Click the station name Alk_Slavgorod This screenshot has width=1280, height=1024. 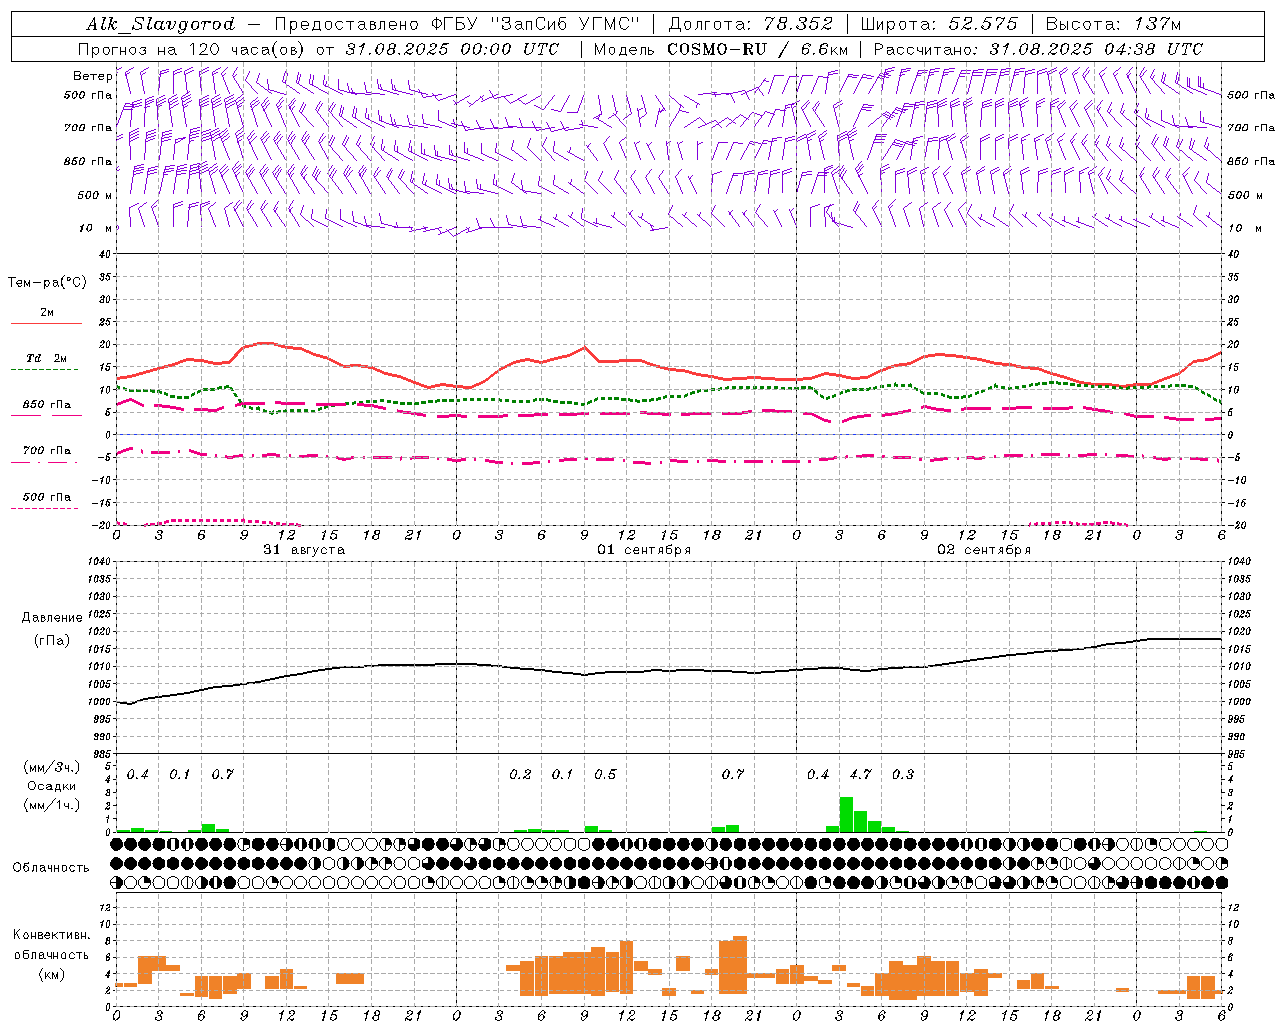[x=161, y=24]
